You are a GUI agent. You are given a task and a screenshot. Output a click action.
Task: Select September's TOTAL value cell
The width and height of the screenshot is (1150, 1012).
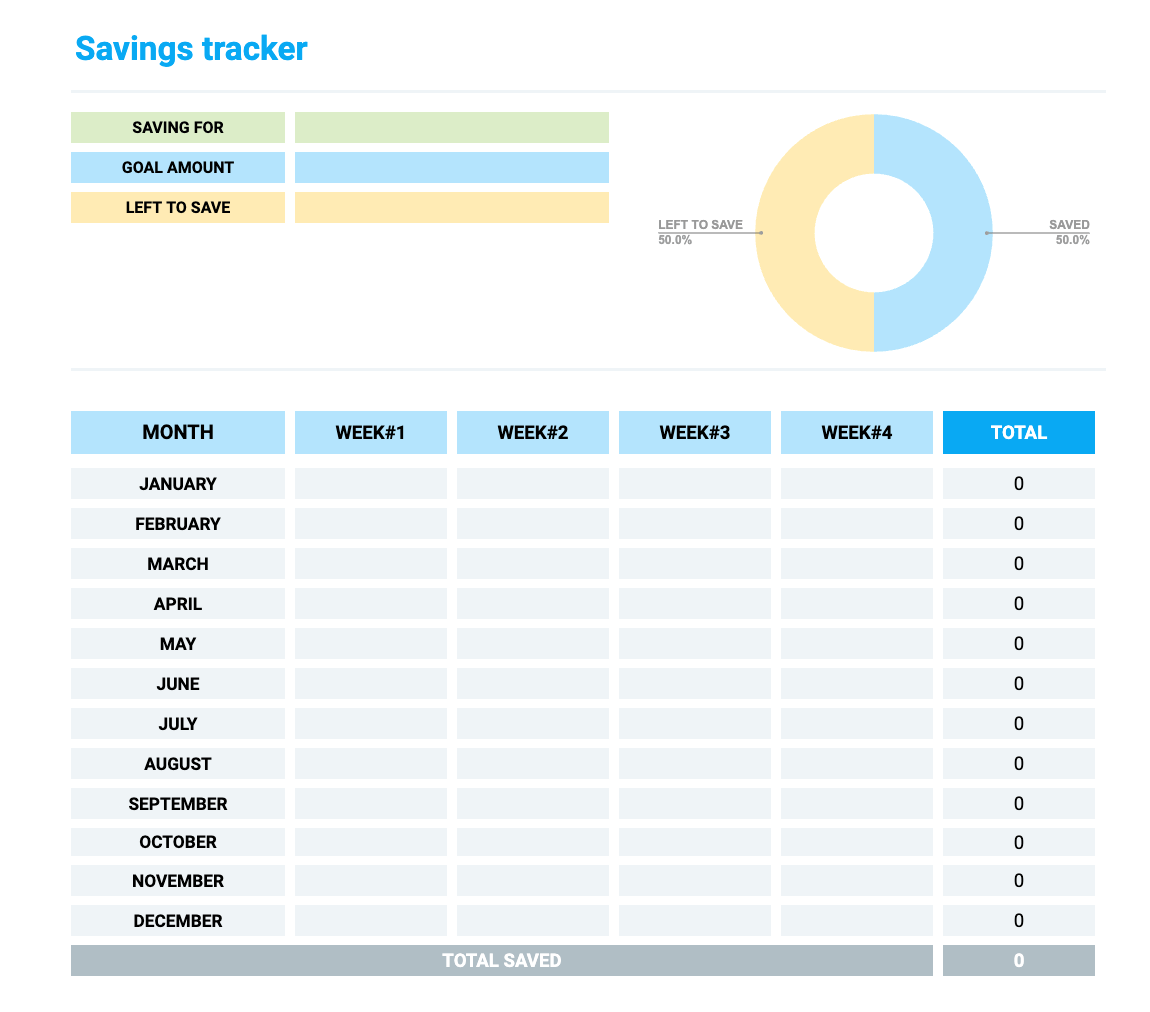[x=1019, y=804]
